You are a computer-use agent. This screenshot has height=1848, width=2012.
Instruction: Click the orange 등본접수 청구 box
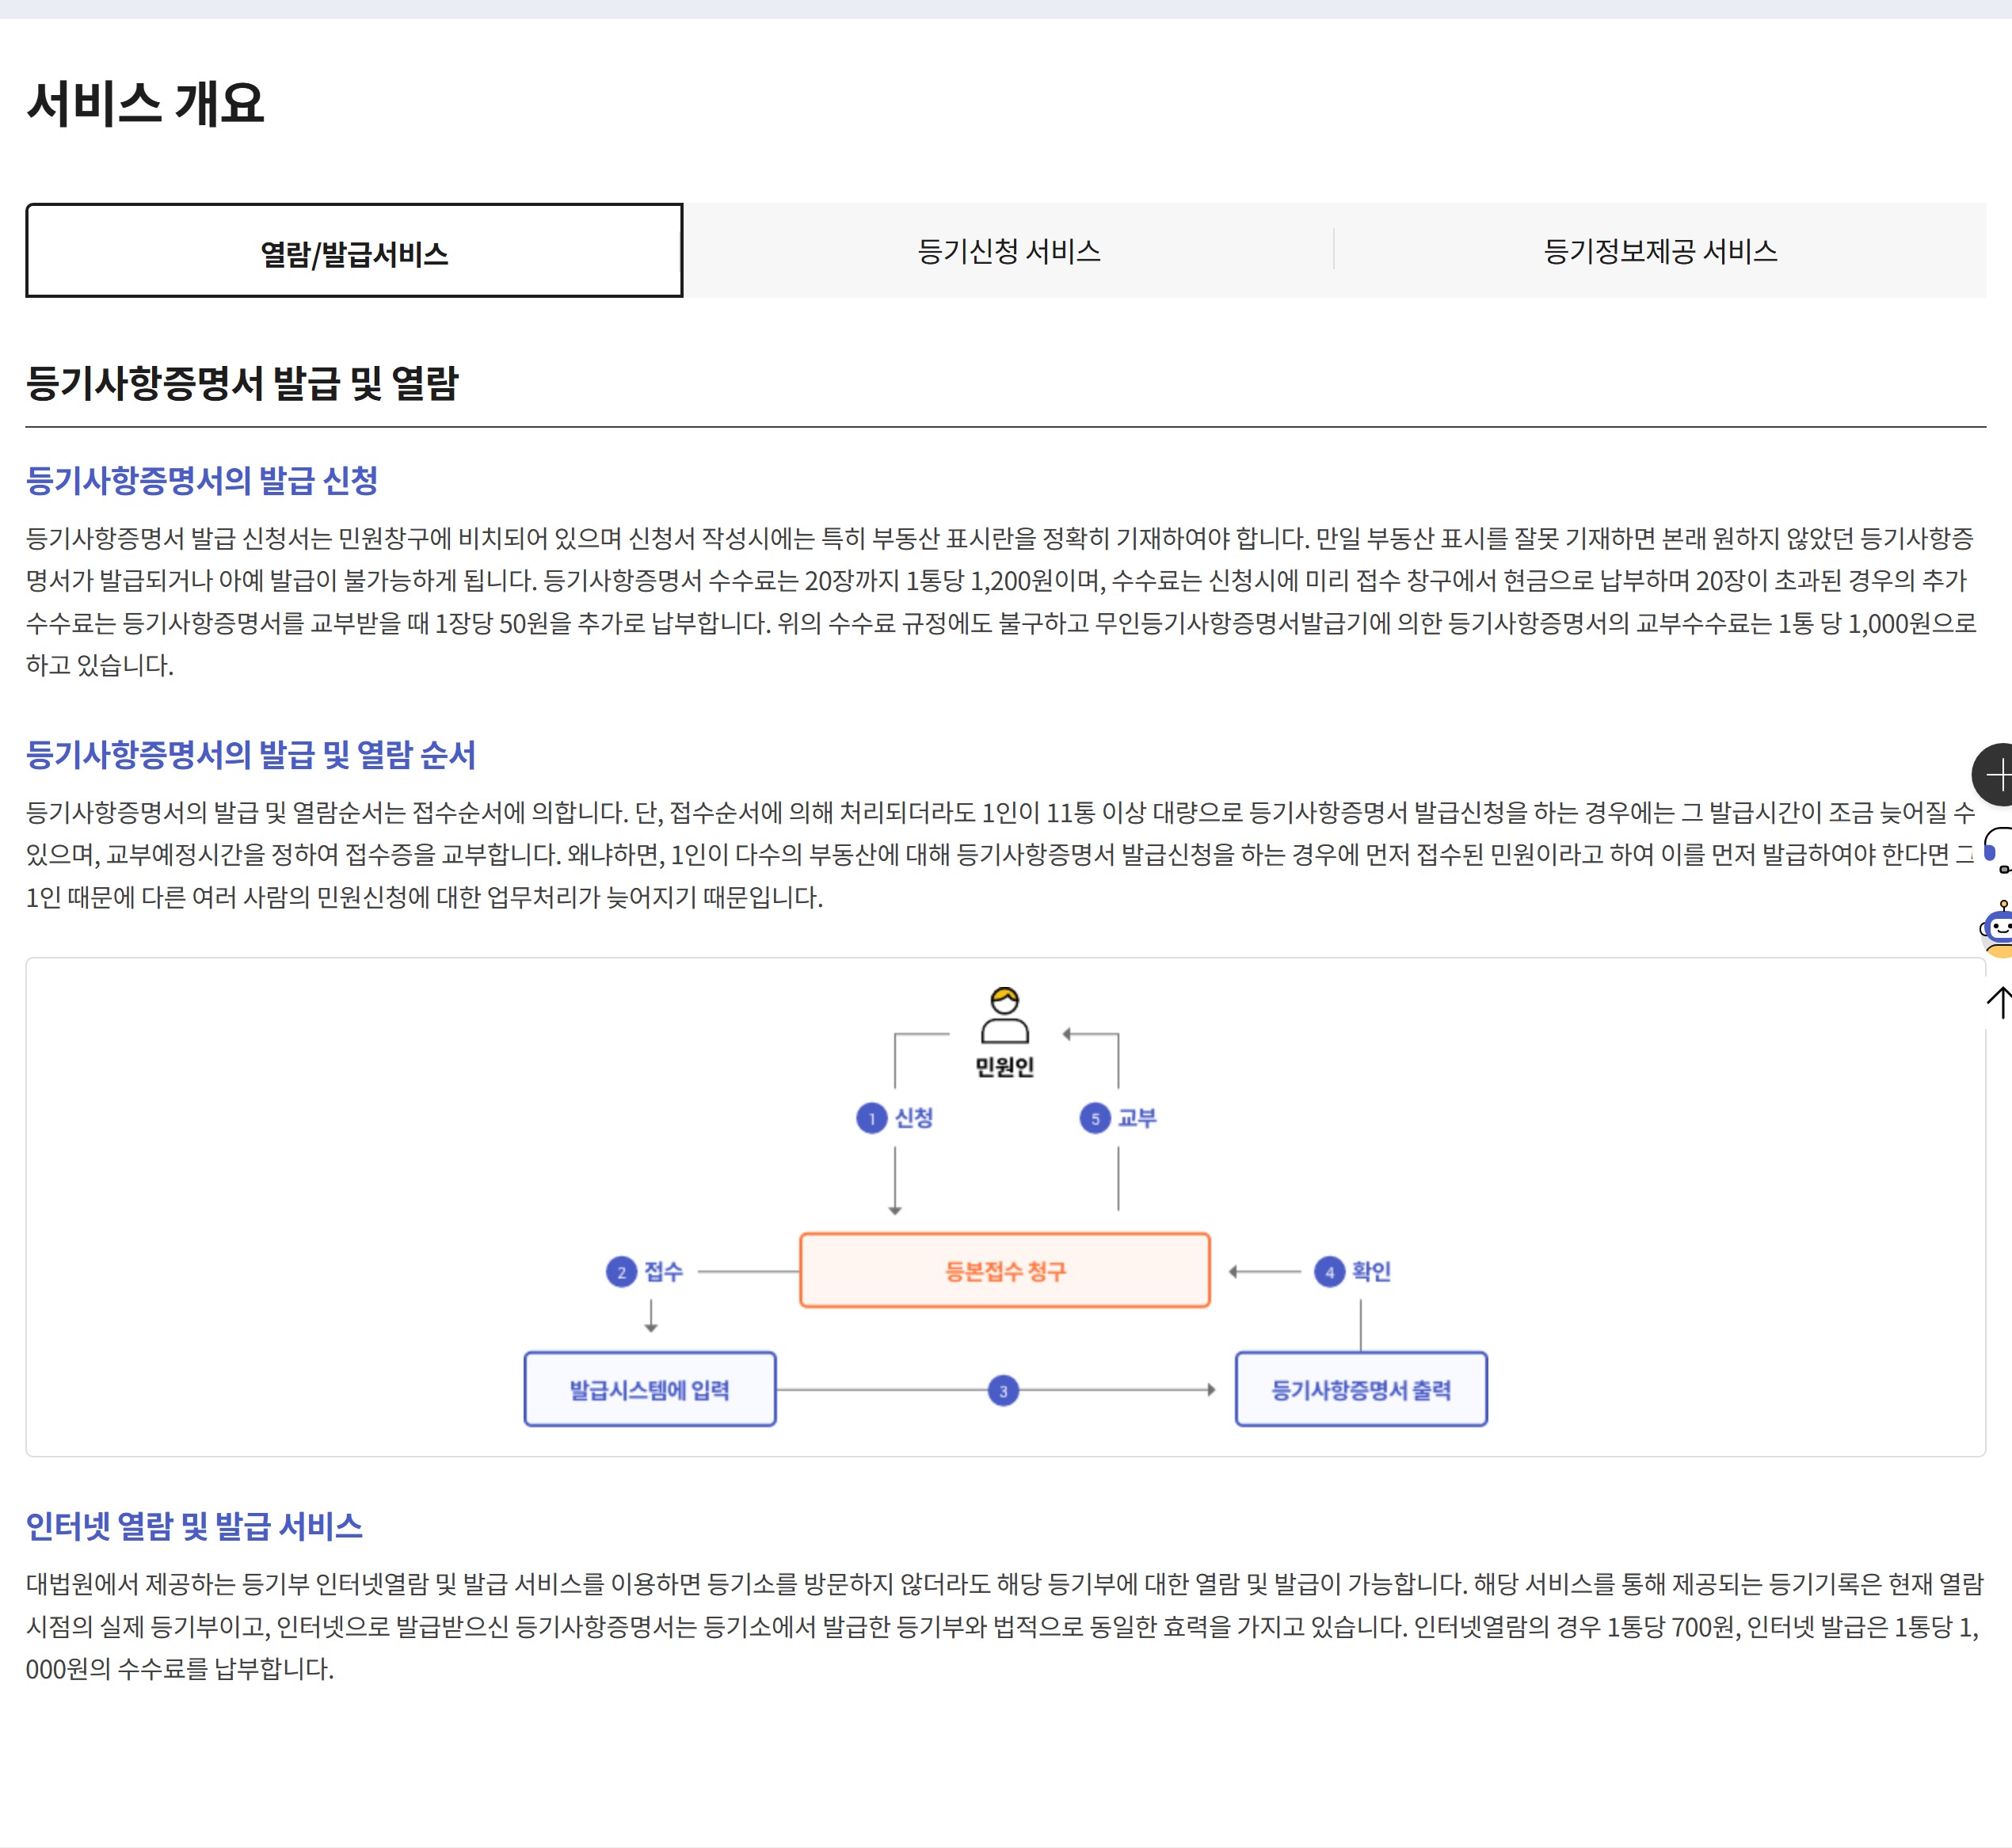1004,1271
